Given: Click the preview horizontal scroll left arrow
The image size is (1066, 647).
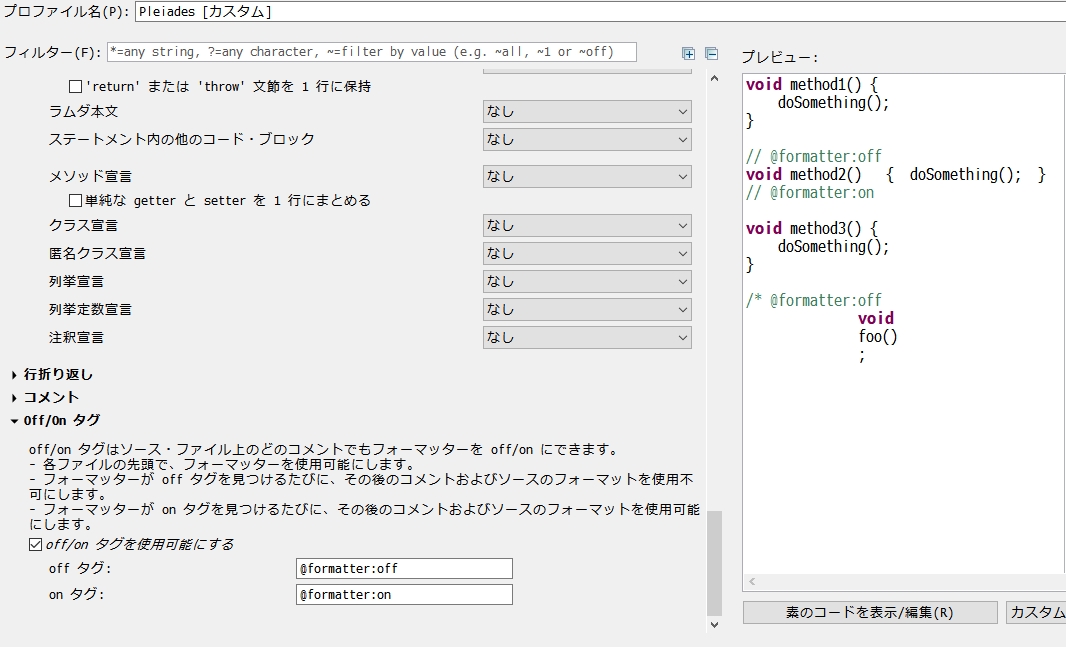Looking at the screenshot, I should coord(752,581).
